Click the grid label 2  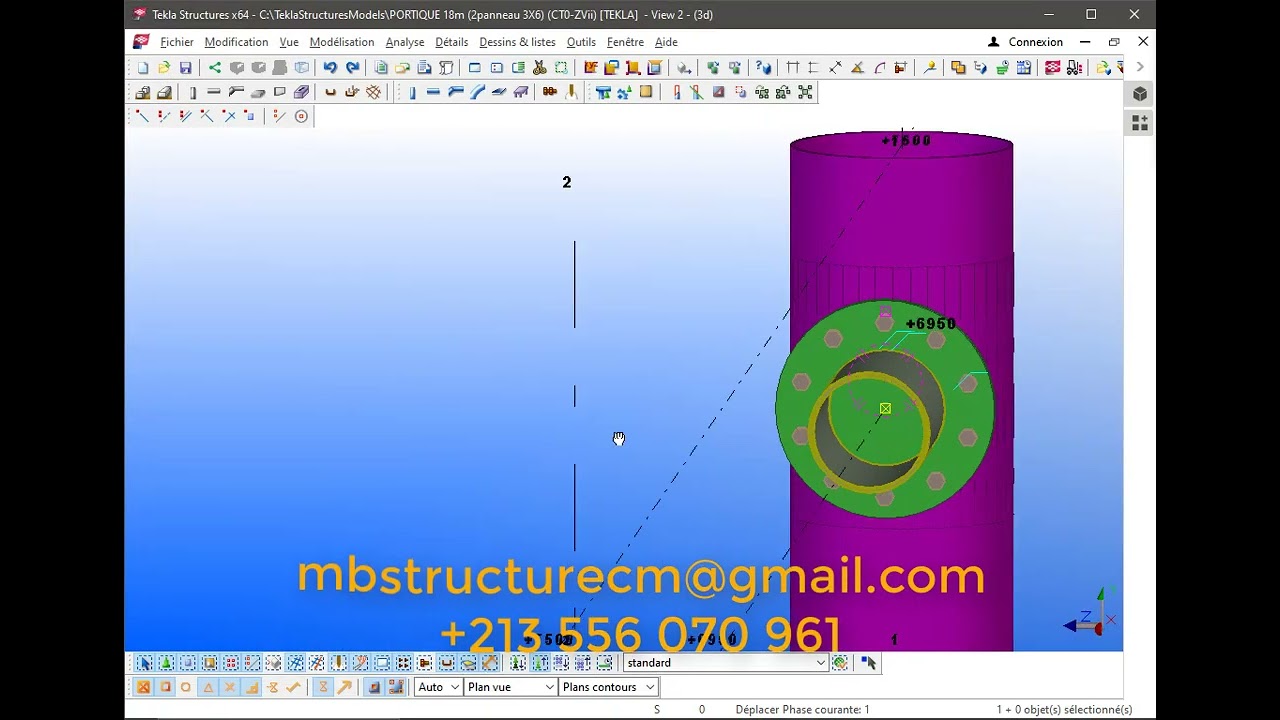click(567, 182)
